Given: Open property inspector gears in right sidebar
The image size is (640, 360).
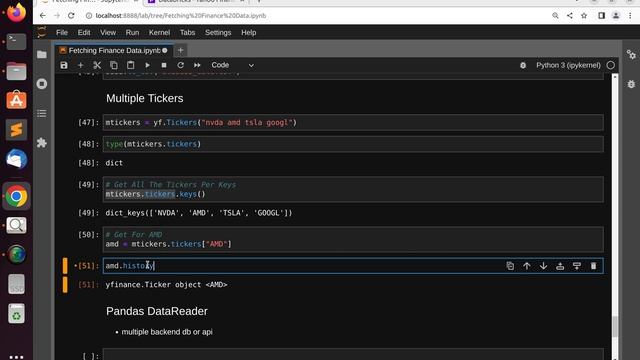Looking at the screenshot, I should 631,54.
